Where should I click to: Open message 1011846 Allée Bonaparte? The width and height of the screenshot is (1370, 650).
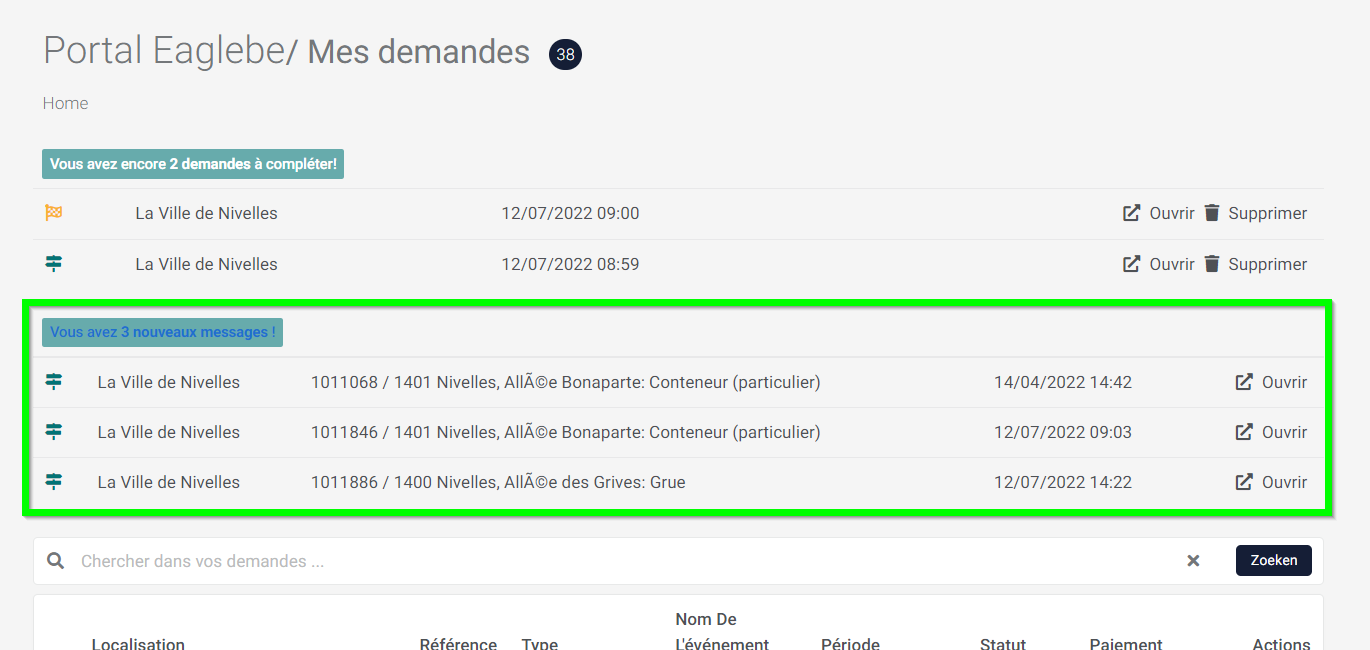(x=1271, y=432)
